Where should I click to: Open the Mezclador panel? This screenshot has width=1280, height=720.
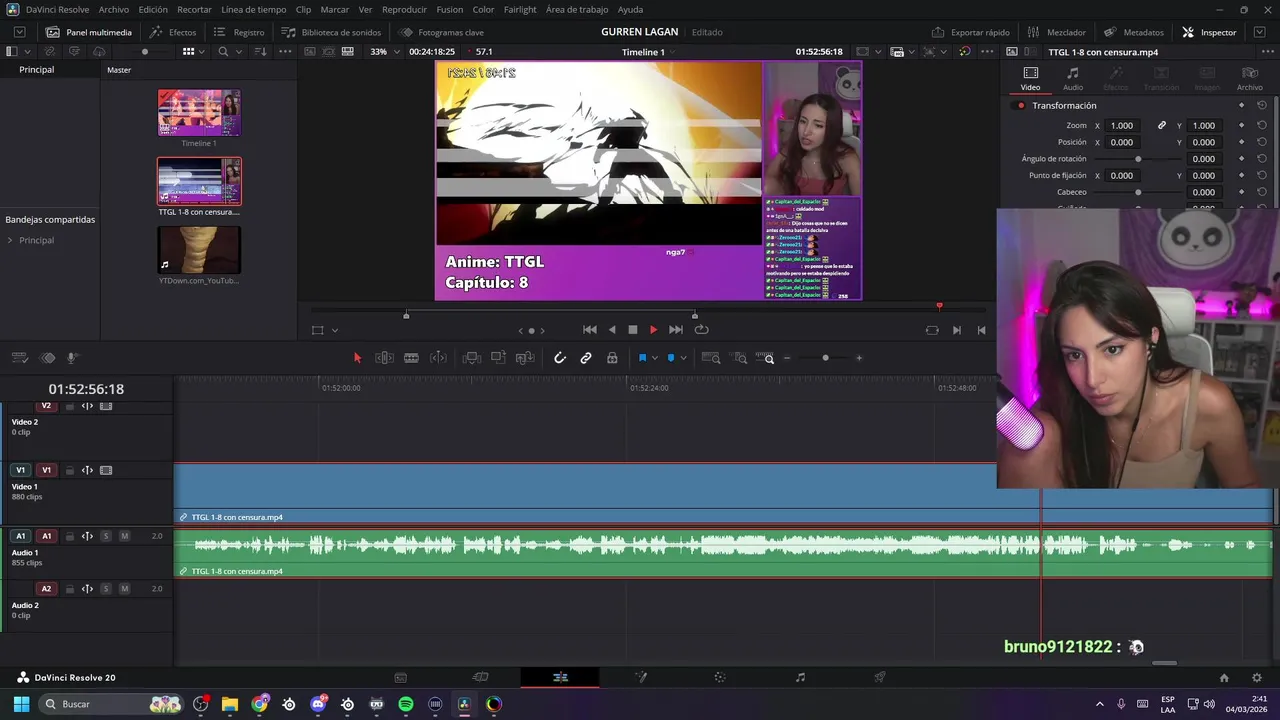(x=1056, y=32)
